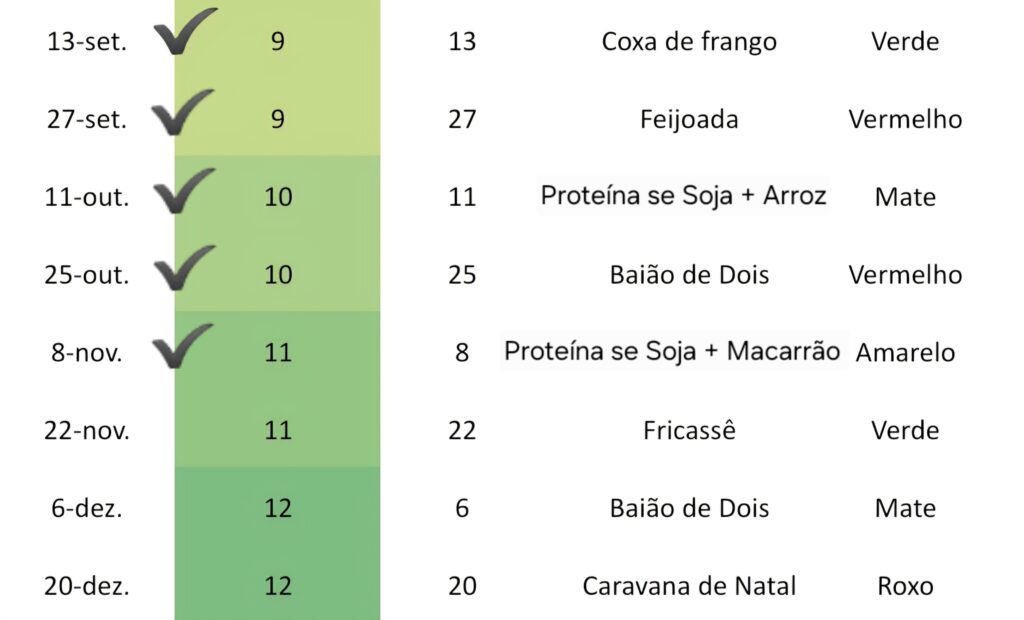Click the green month cell for 22-nov.
1024x620 pixels.
click(x=278, y=431)
